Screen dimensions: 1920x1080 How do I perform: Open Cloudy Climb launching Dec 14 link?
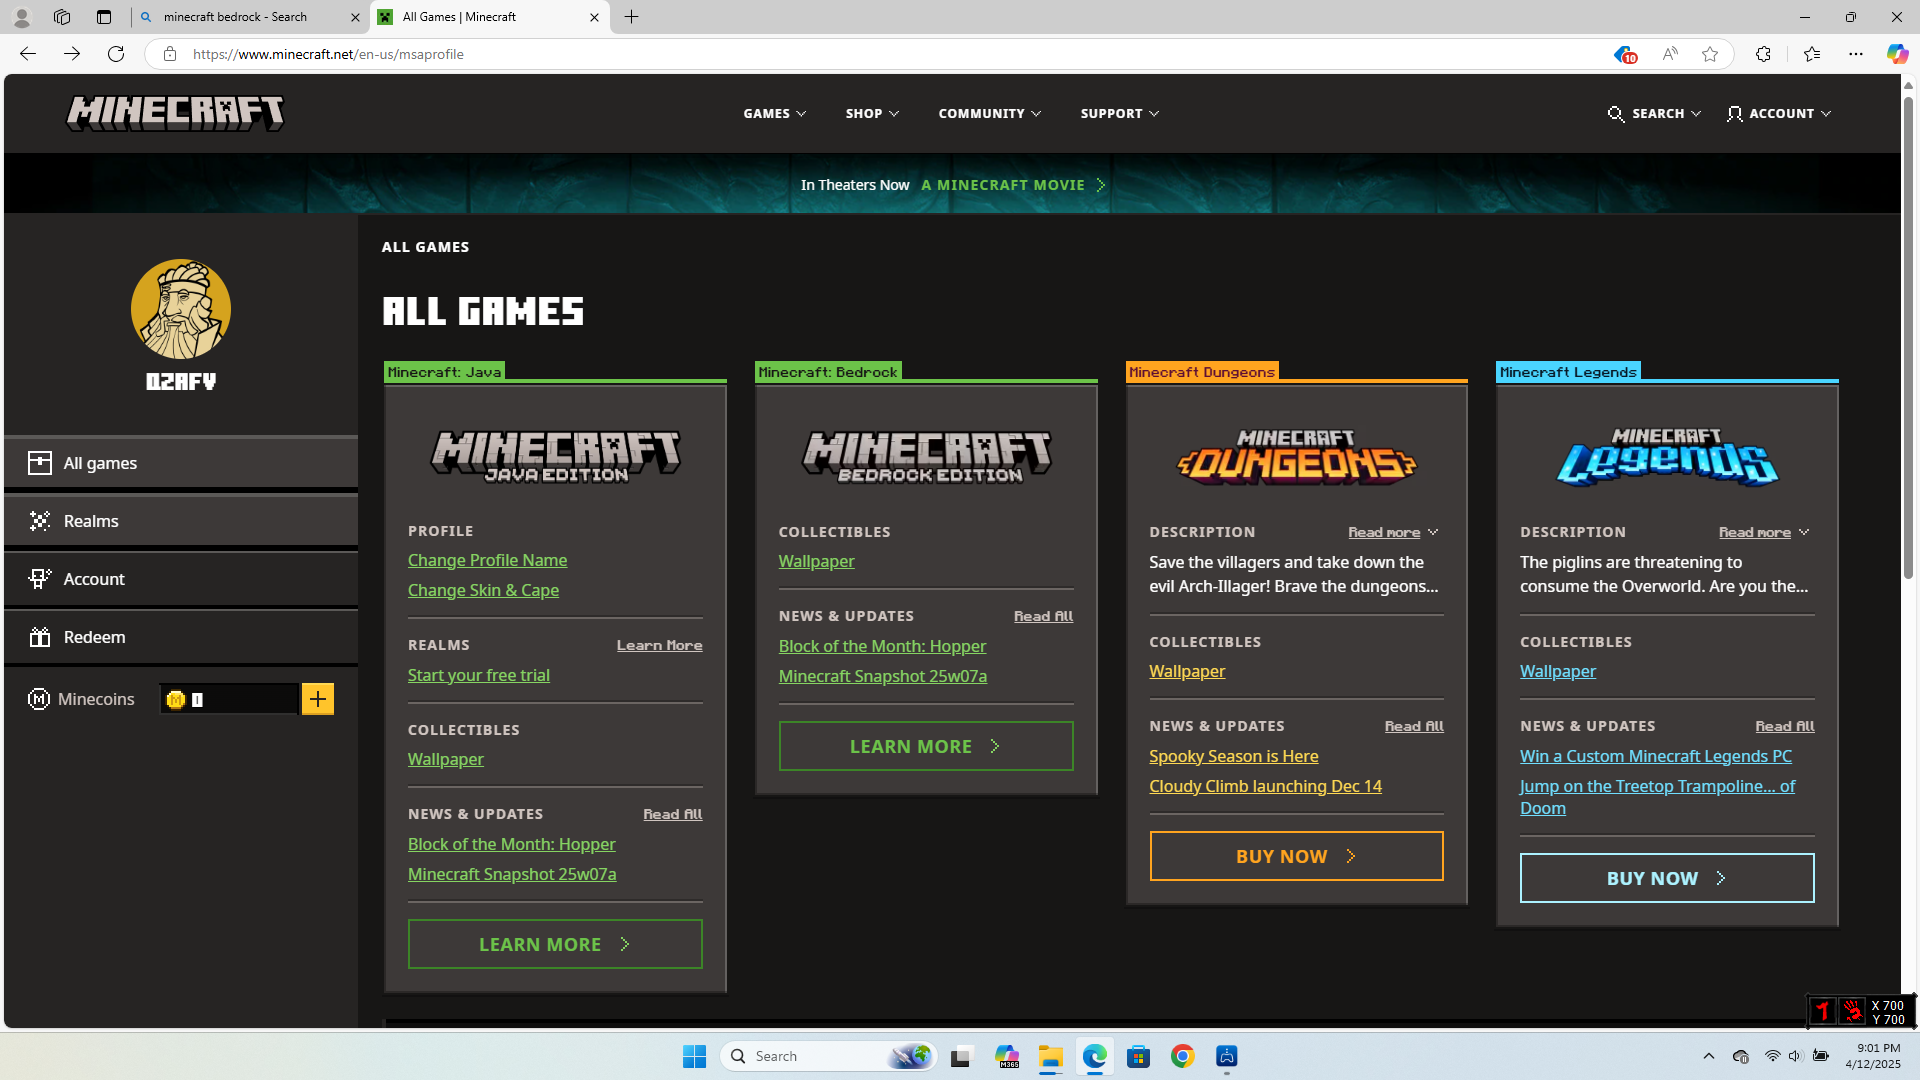[1265, 786]
